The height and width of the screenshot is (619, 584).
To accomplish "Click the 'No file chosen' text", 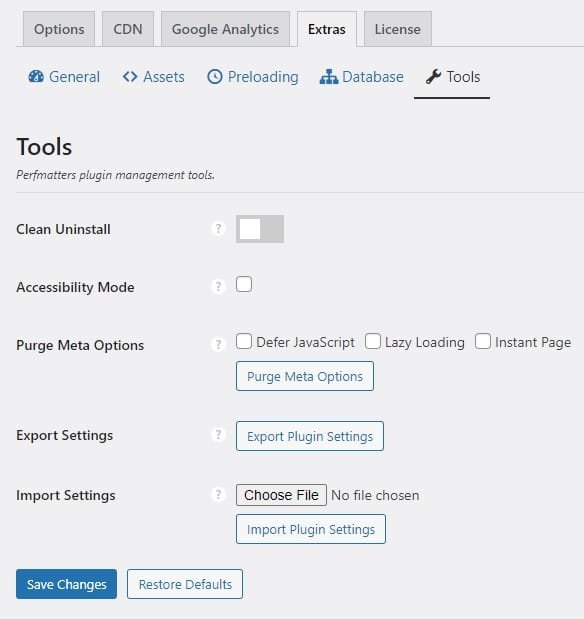I will click(x=375, y=495).
